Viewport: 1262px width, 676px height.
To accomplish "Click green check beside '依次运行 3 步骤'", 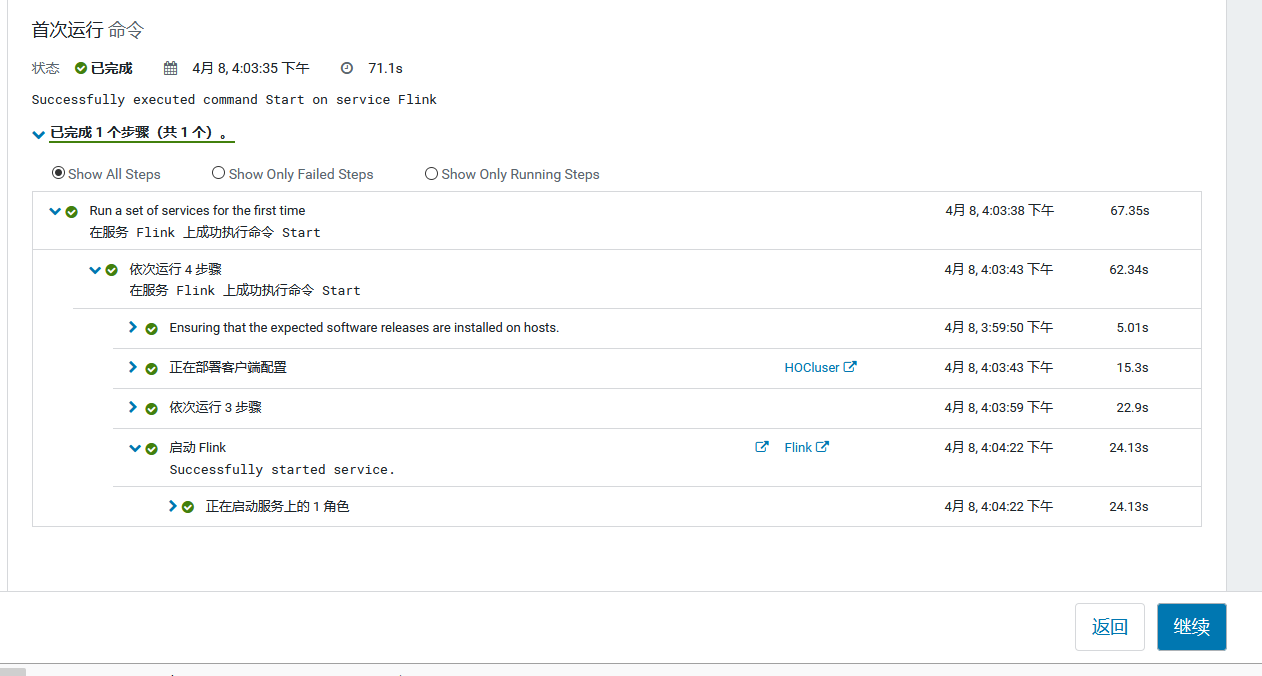I will click(152, 409).
